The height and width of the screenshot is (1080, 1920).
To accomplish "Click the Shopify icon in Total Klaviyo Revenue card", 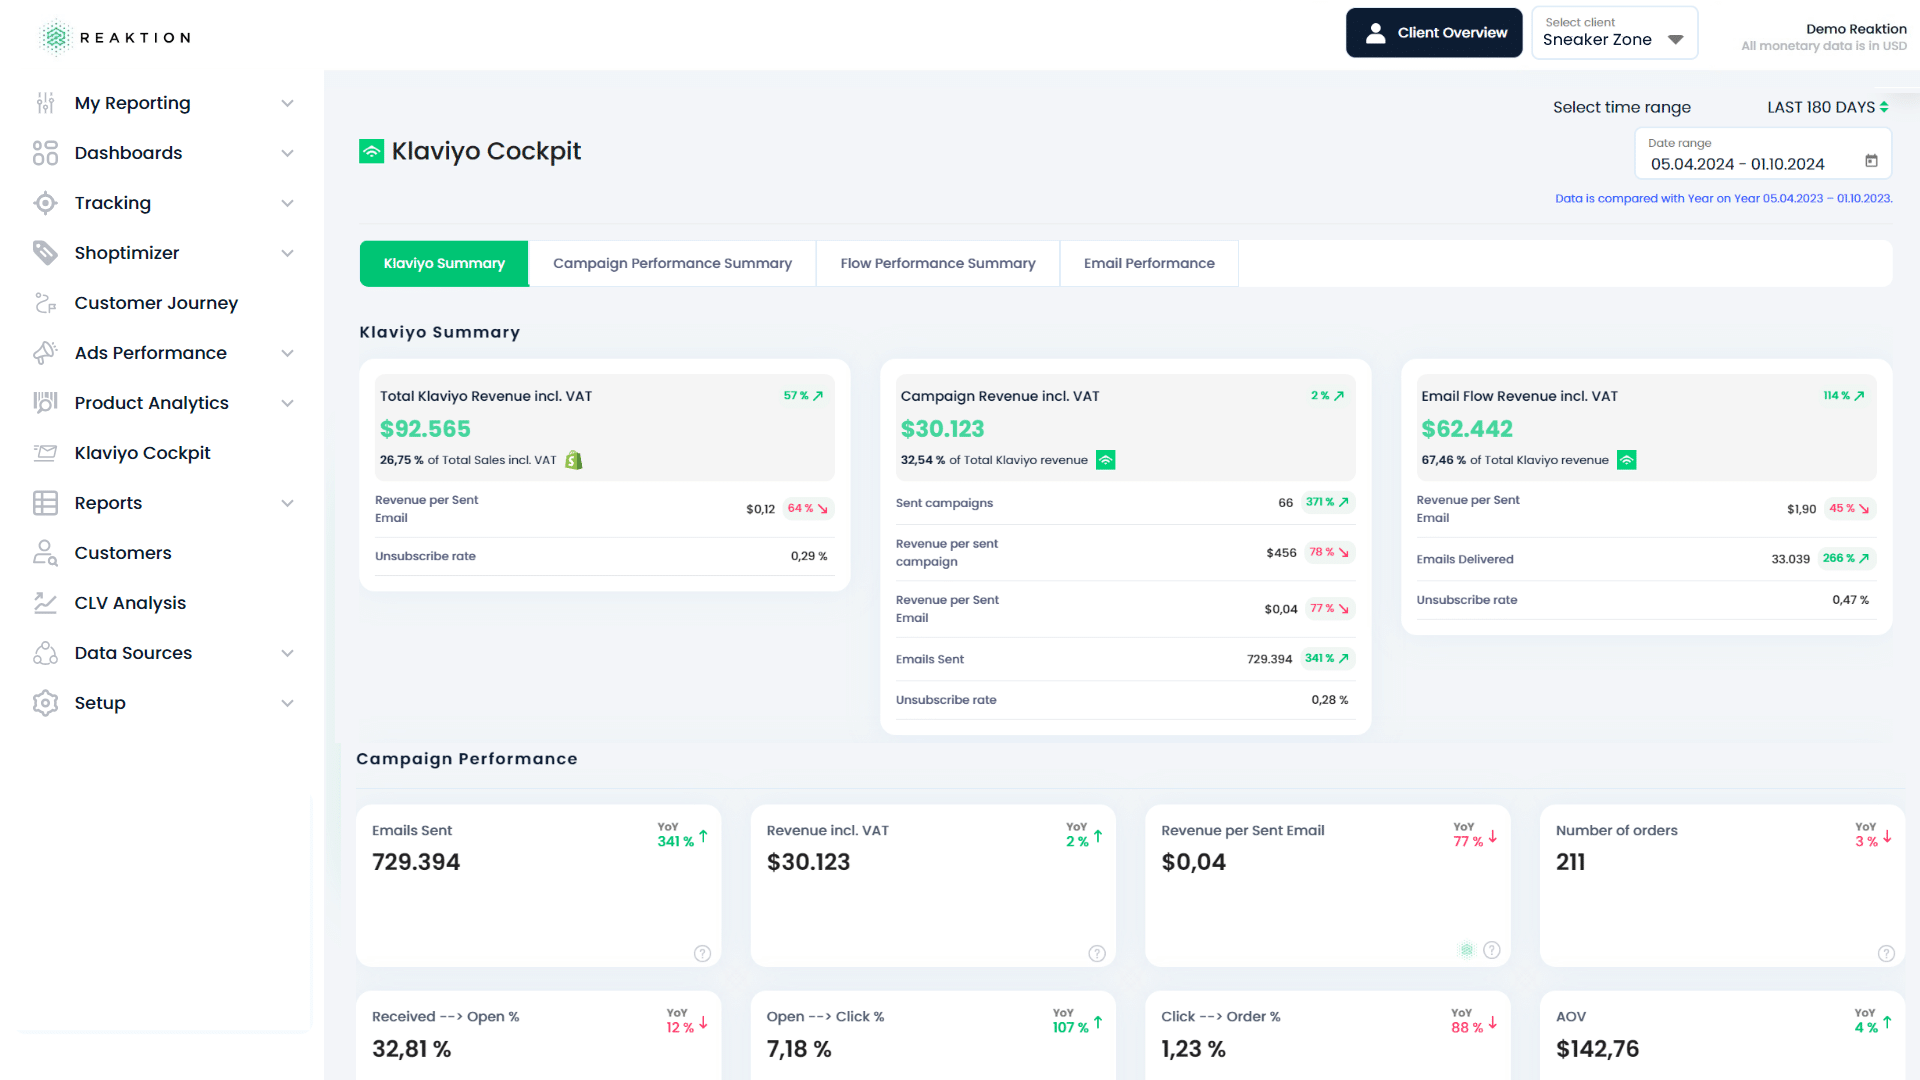I will pyautogui.click(x=574, y=460).
